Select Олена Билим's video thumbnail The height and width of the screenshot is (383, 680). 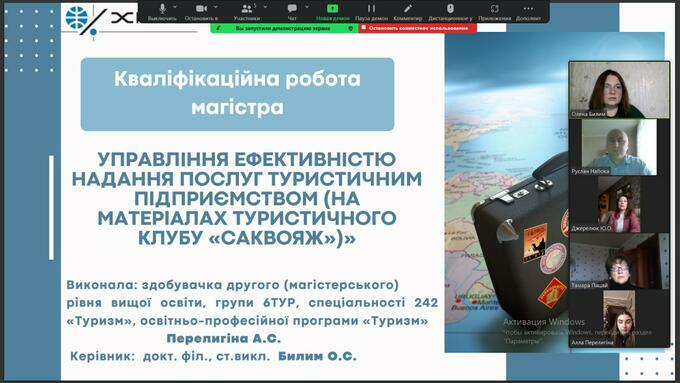point(619,89)
